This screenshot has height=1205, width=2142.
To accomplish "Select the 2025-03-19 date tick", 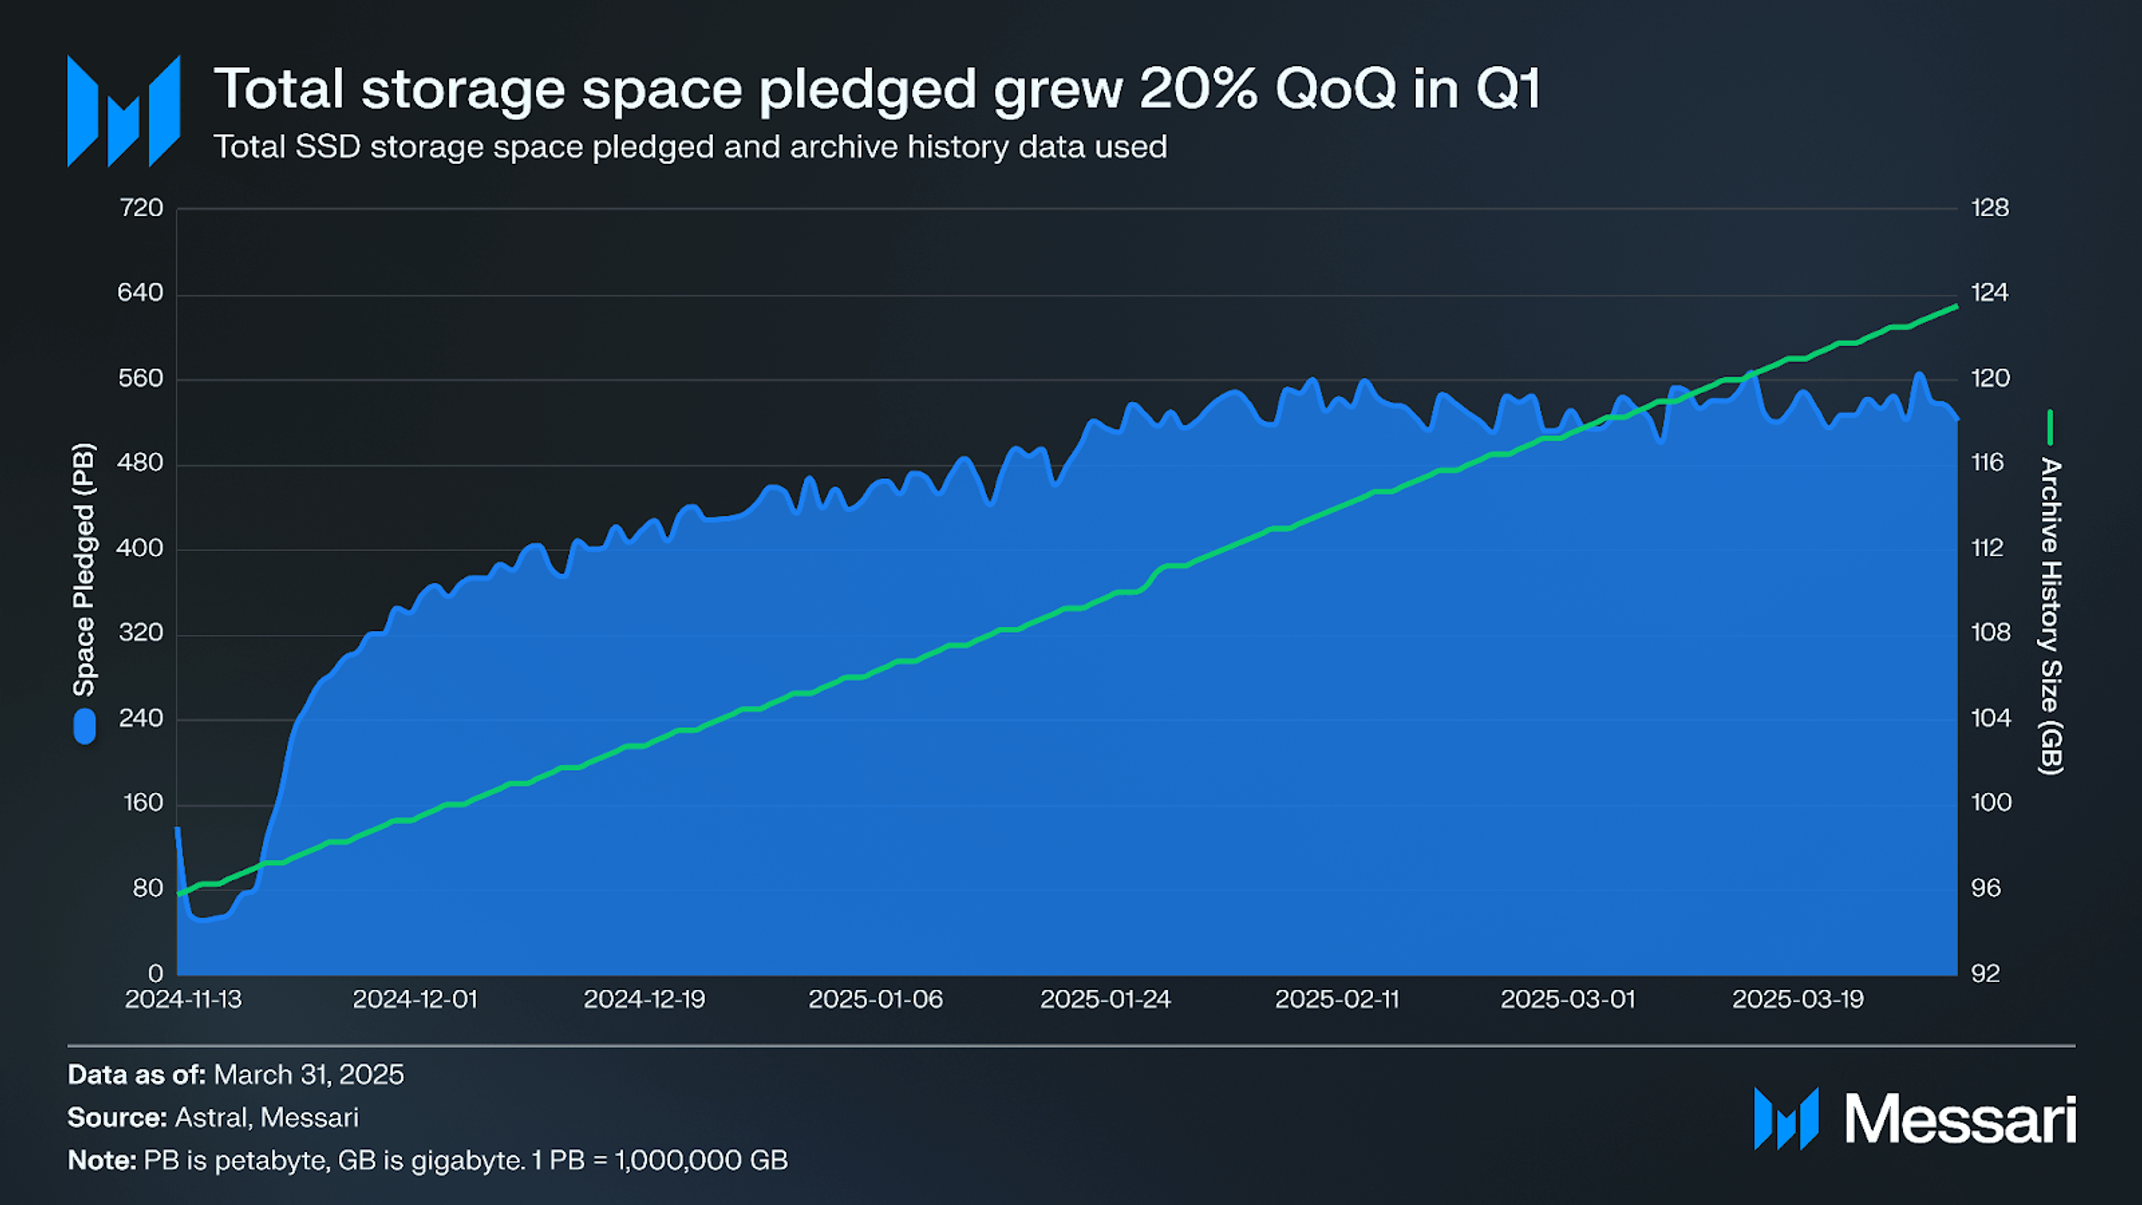I will [1798, 999].
